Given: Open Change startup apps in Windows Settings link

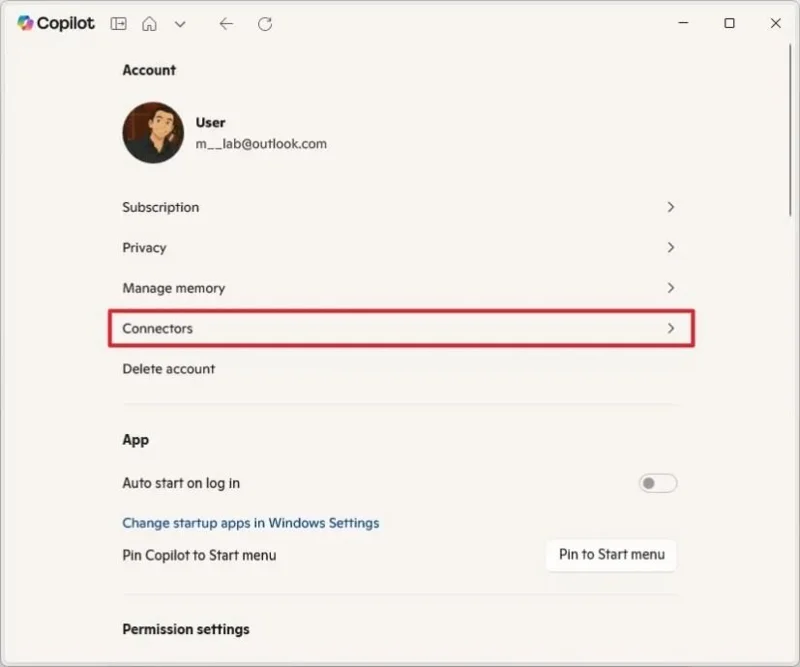Looking at the screenshot, I should click(x=251, y=523).
